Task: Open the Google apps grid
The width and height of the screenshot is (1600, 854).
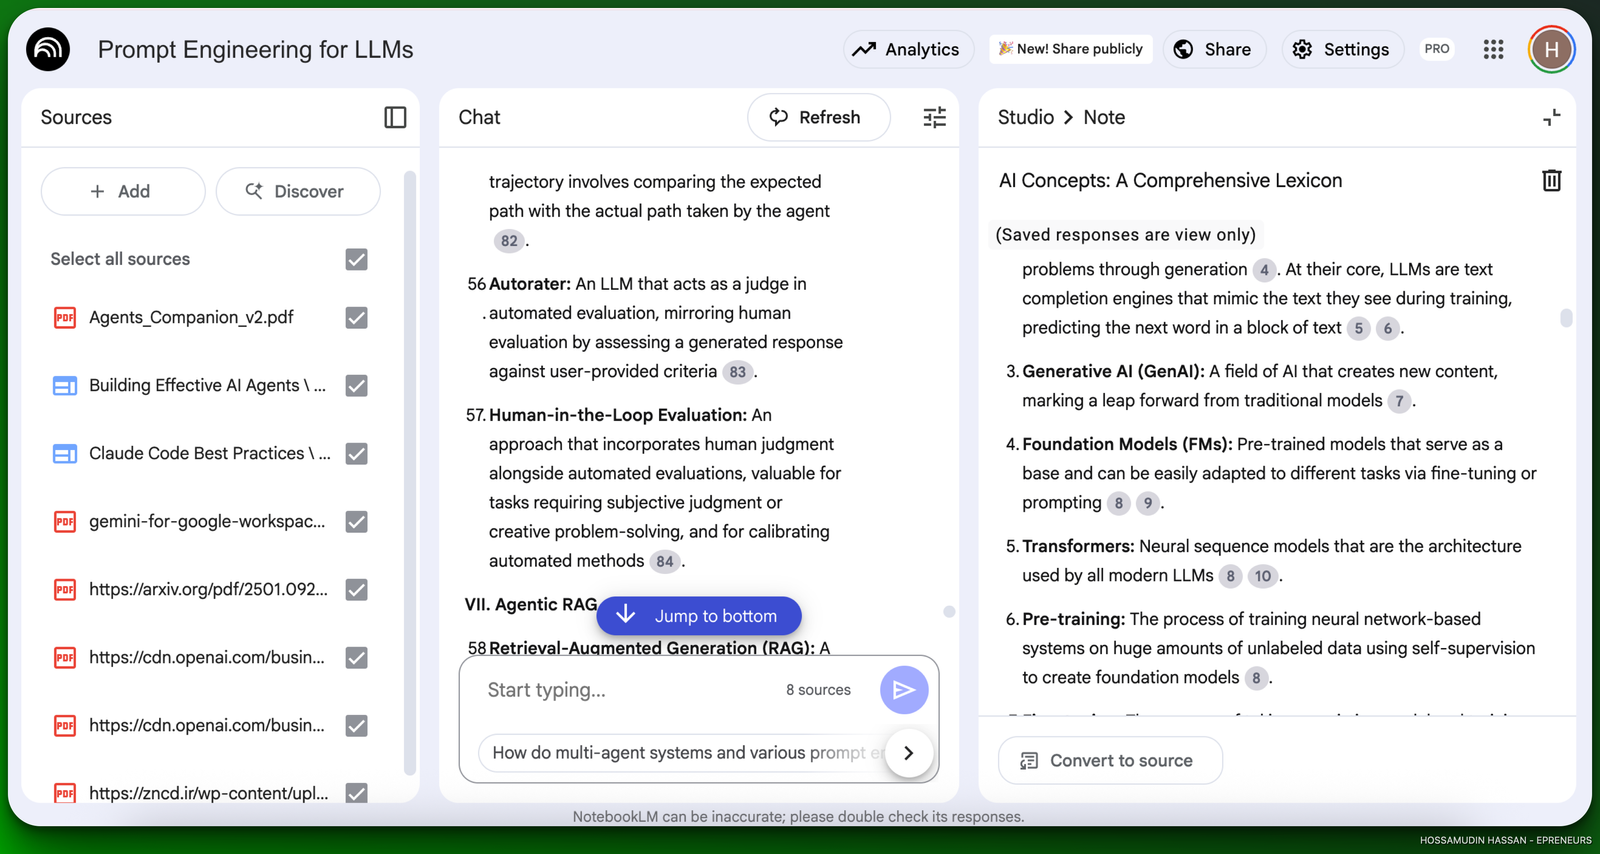Action: pos(1493,49)
